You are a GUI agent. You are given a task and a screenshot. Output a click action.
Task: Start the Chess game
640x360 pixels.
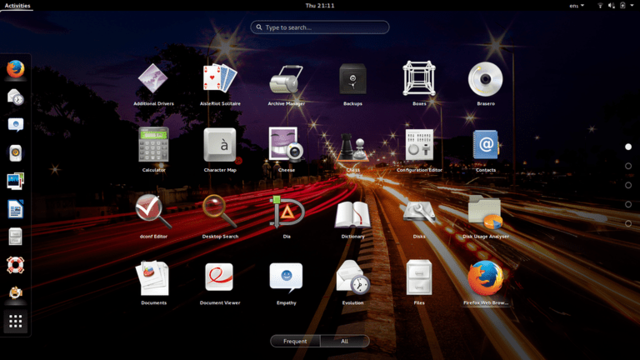[353, 146]
